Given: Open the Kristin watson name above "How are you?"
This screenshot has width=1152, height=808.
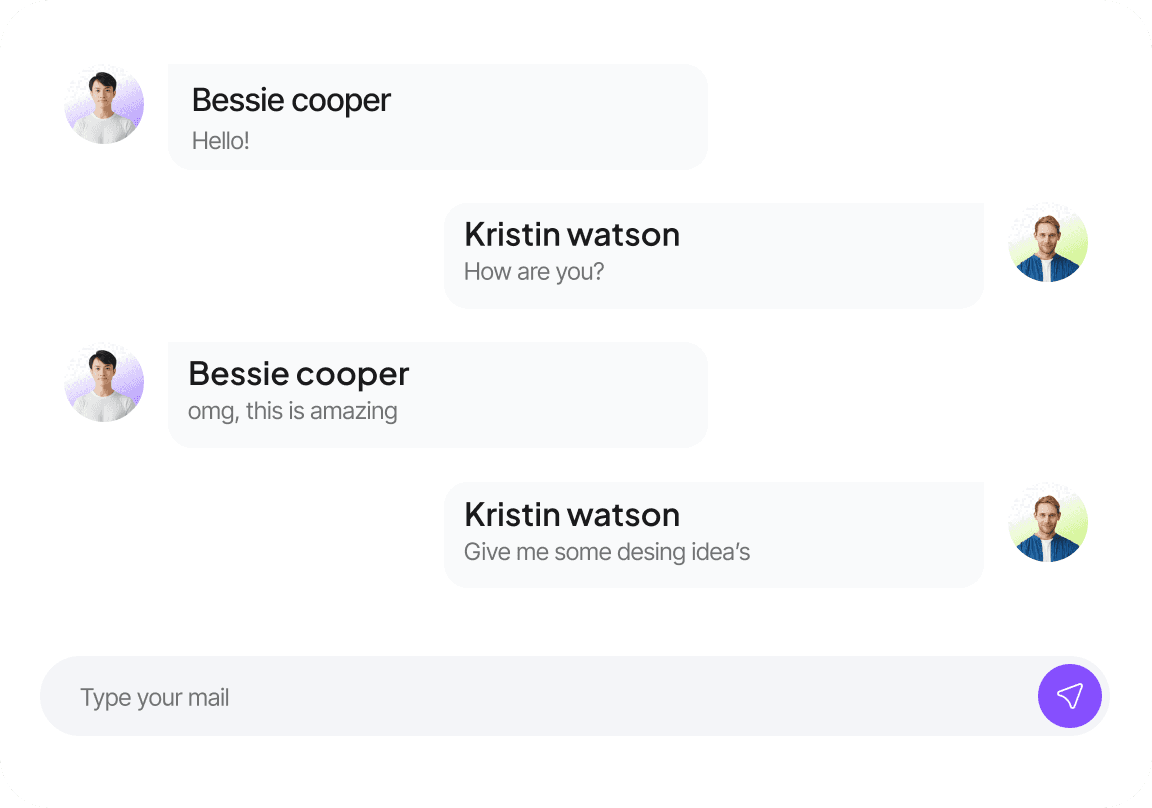Looking at the screenshot, I should click(572, 234).
